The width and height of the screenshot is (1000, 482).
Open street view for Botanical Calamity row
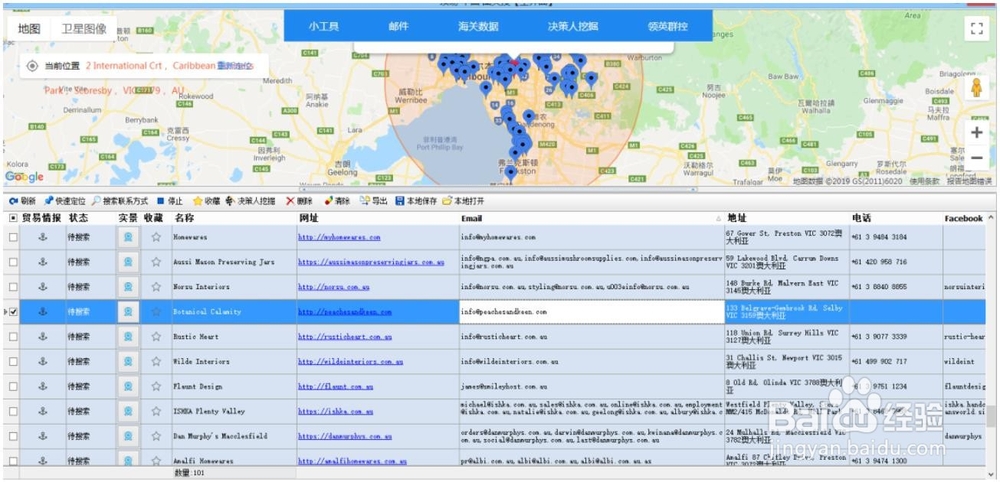(128, 312)
